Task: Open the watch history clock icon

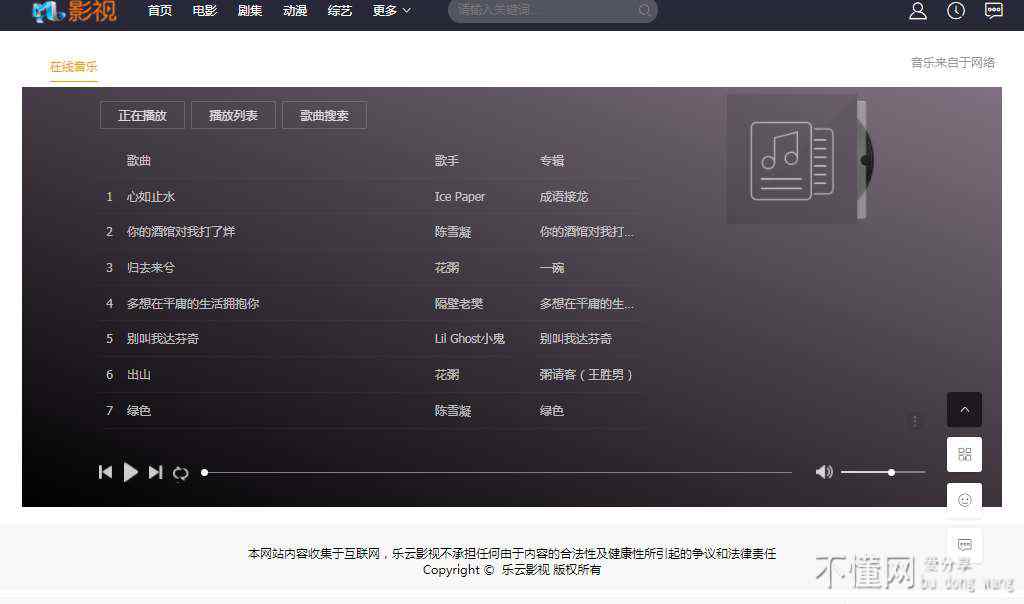Action: (955, 10)
